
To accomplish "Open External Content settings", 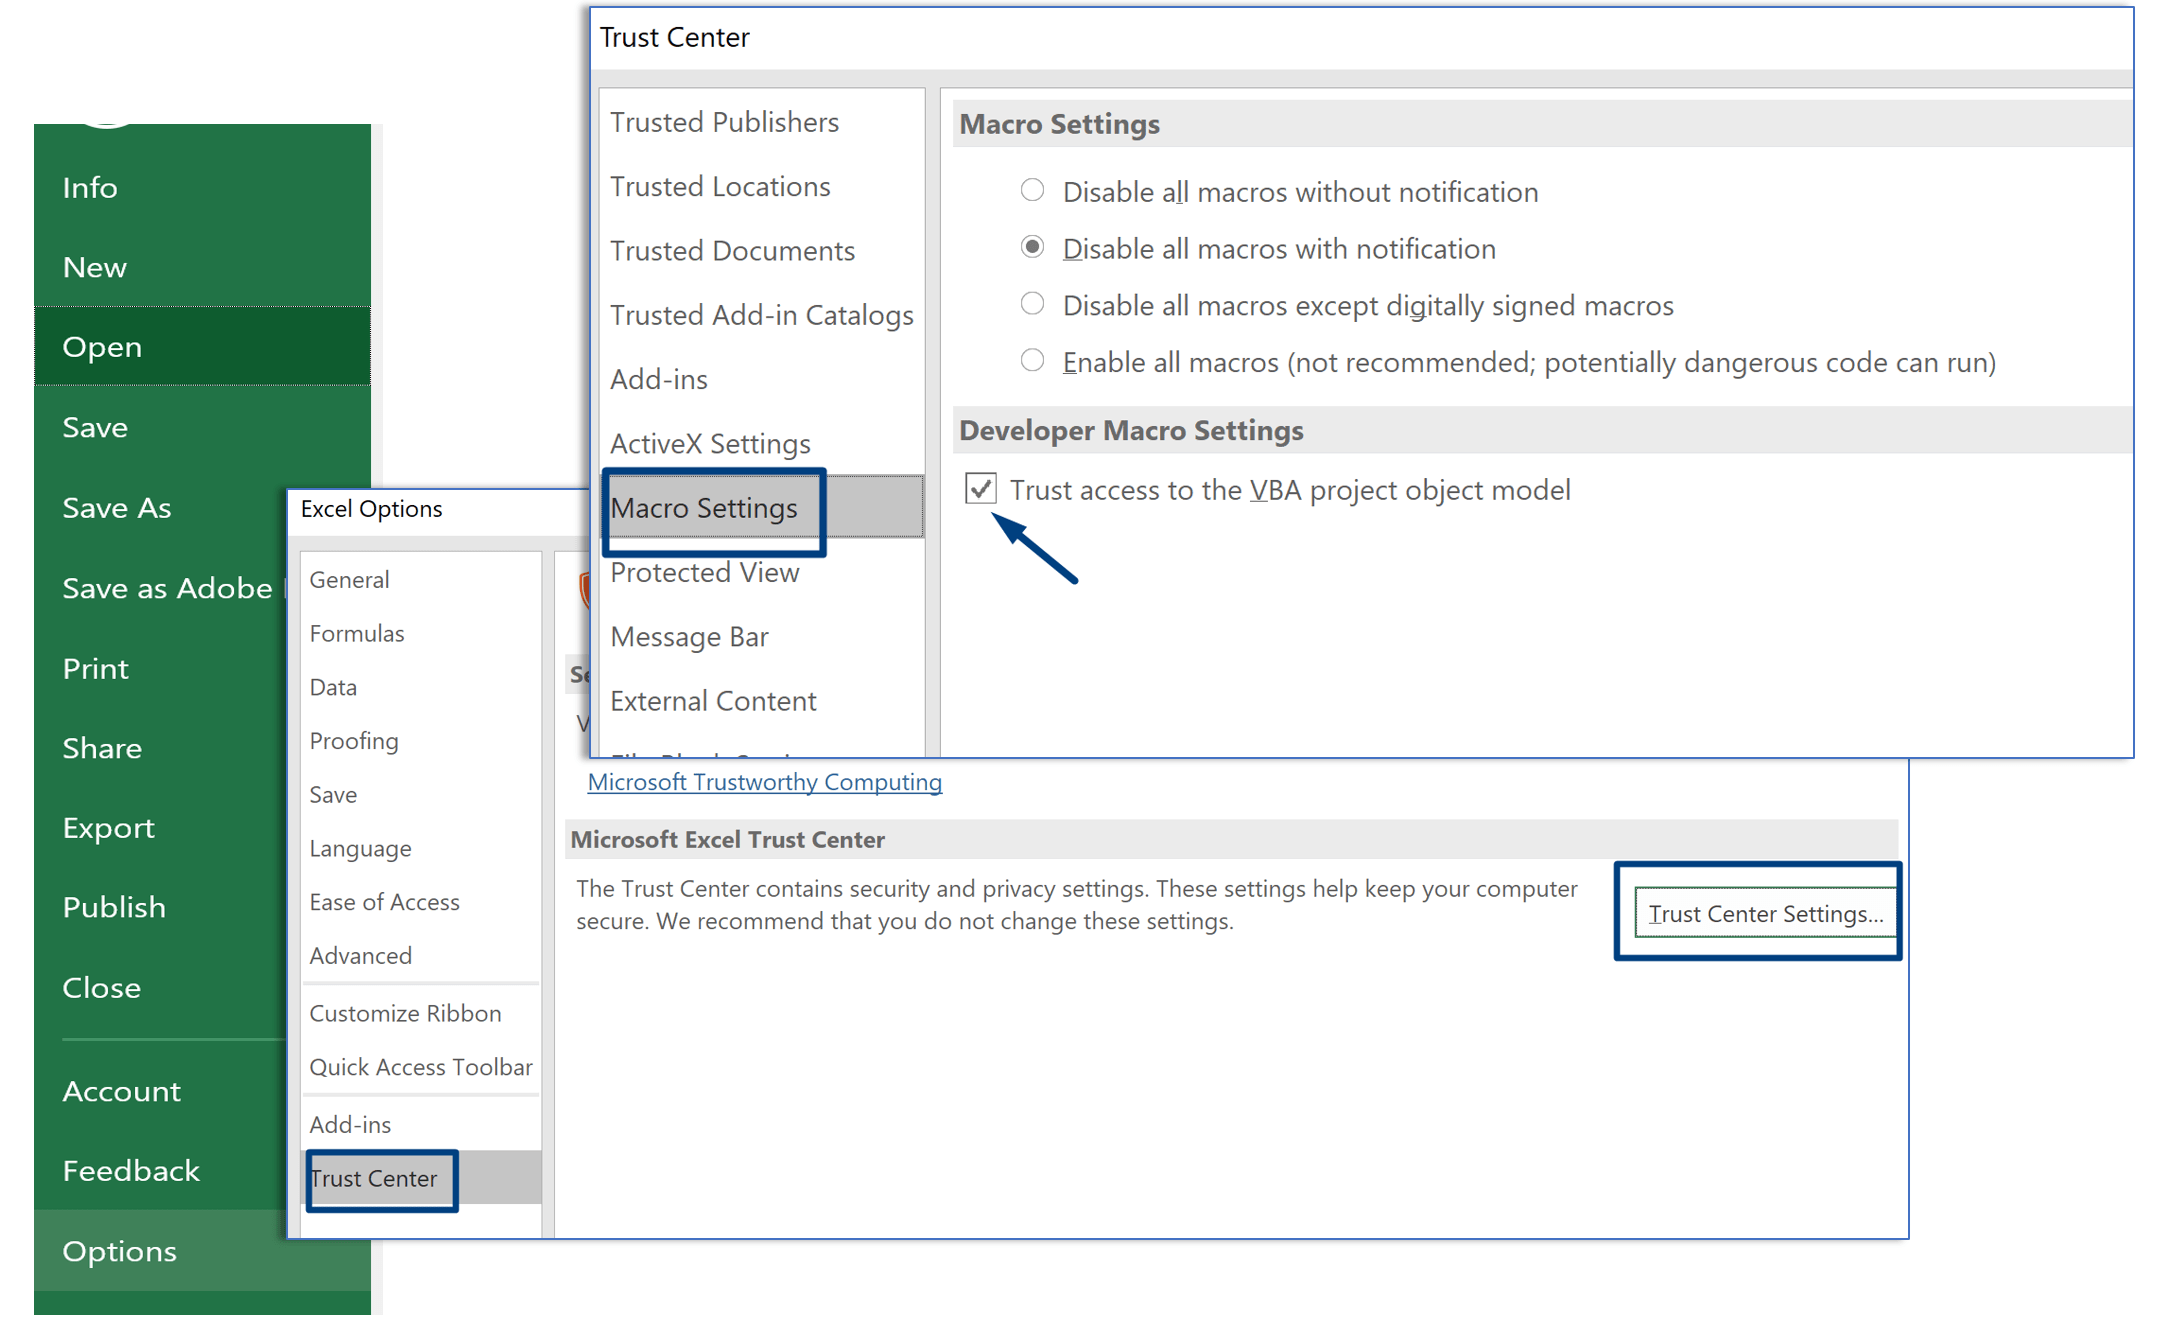I will click(x=712, y=700).
